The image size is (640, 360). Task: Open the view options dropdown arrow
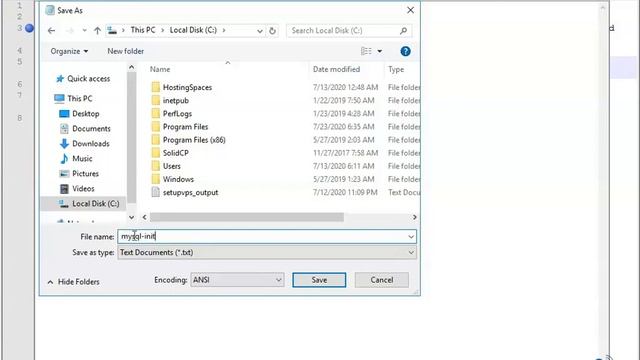click(x=380, y=51)
